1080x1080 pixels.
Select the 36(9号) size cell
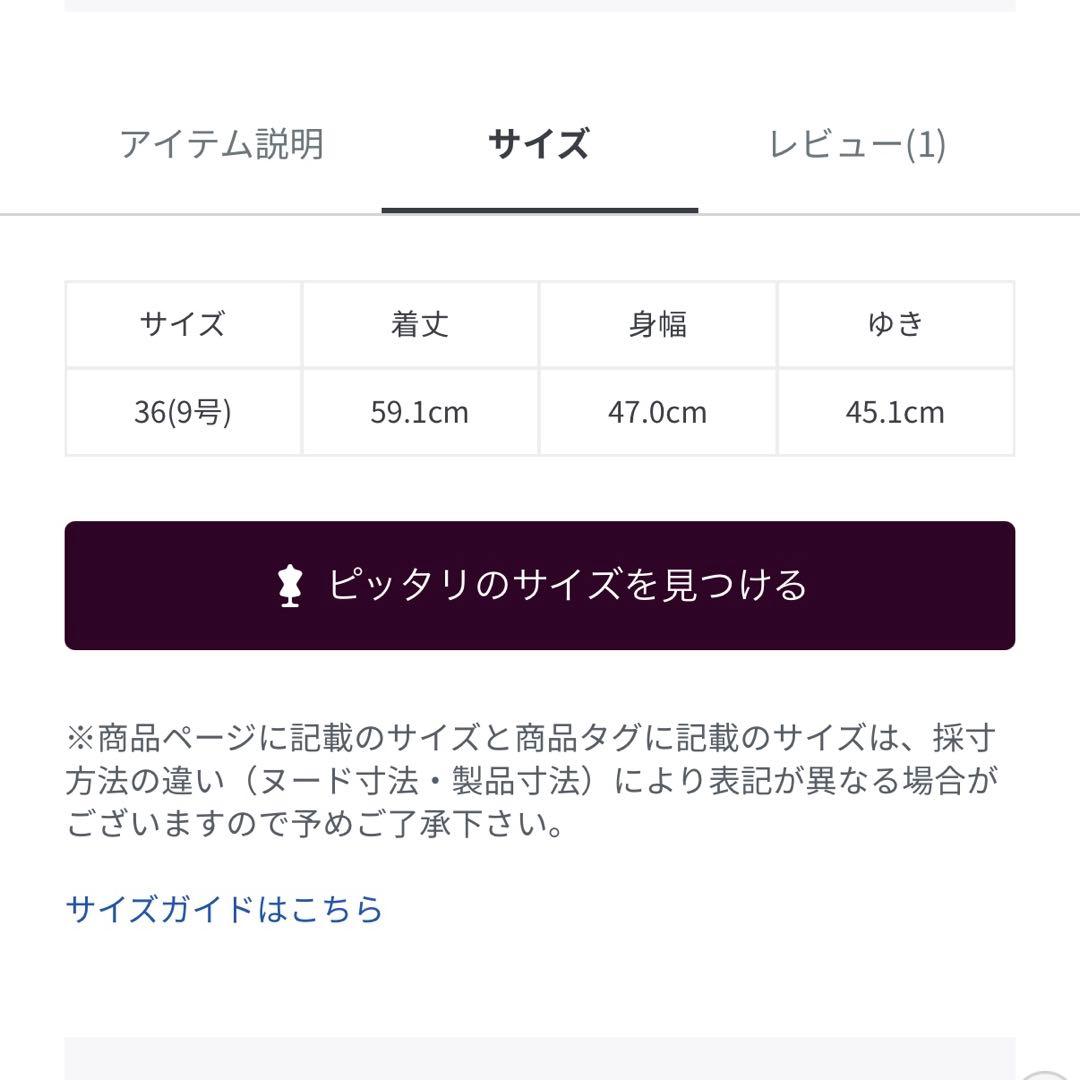click(181, 411)
